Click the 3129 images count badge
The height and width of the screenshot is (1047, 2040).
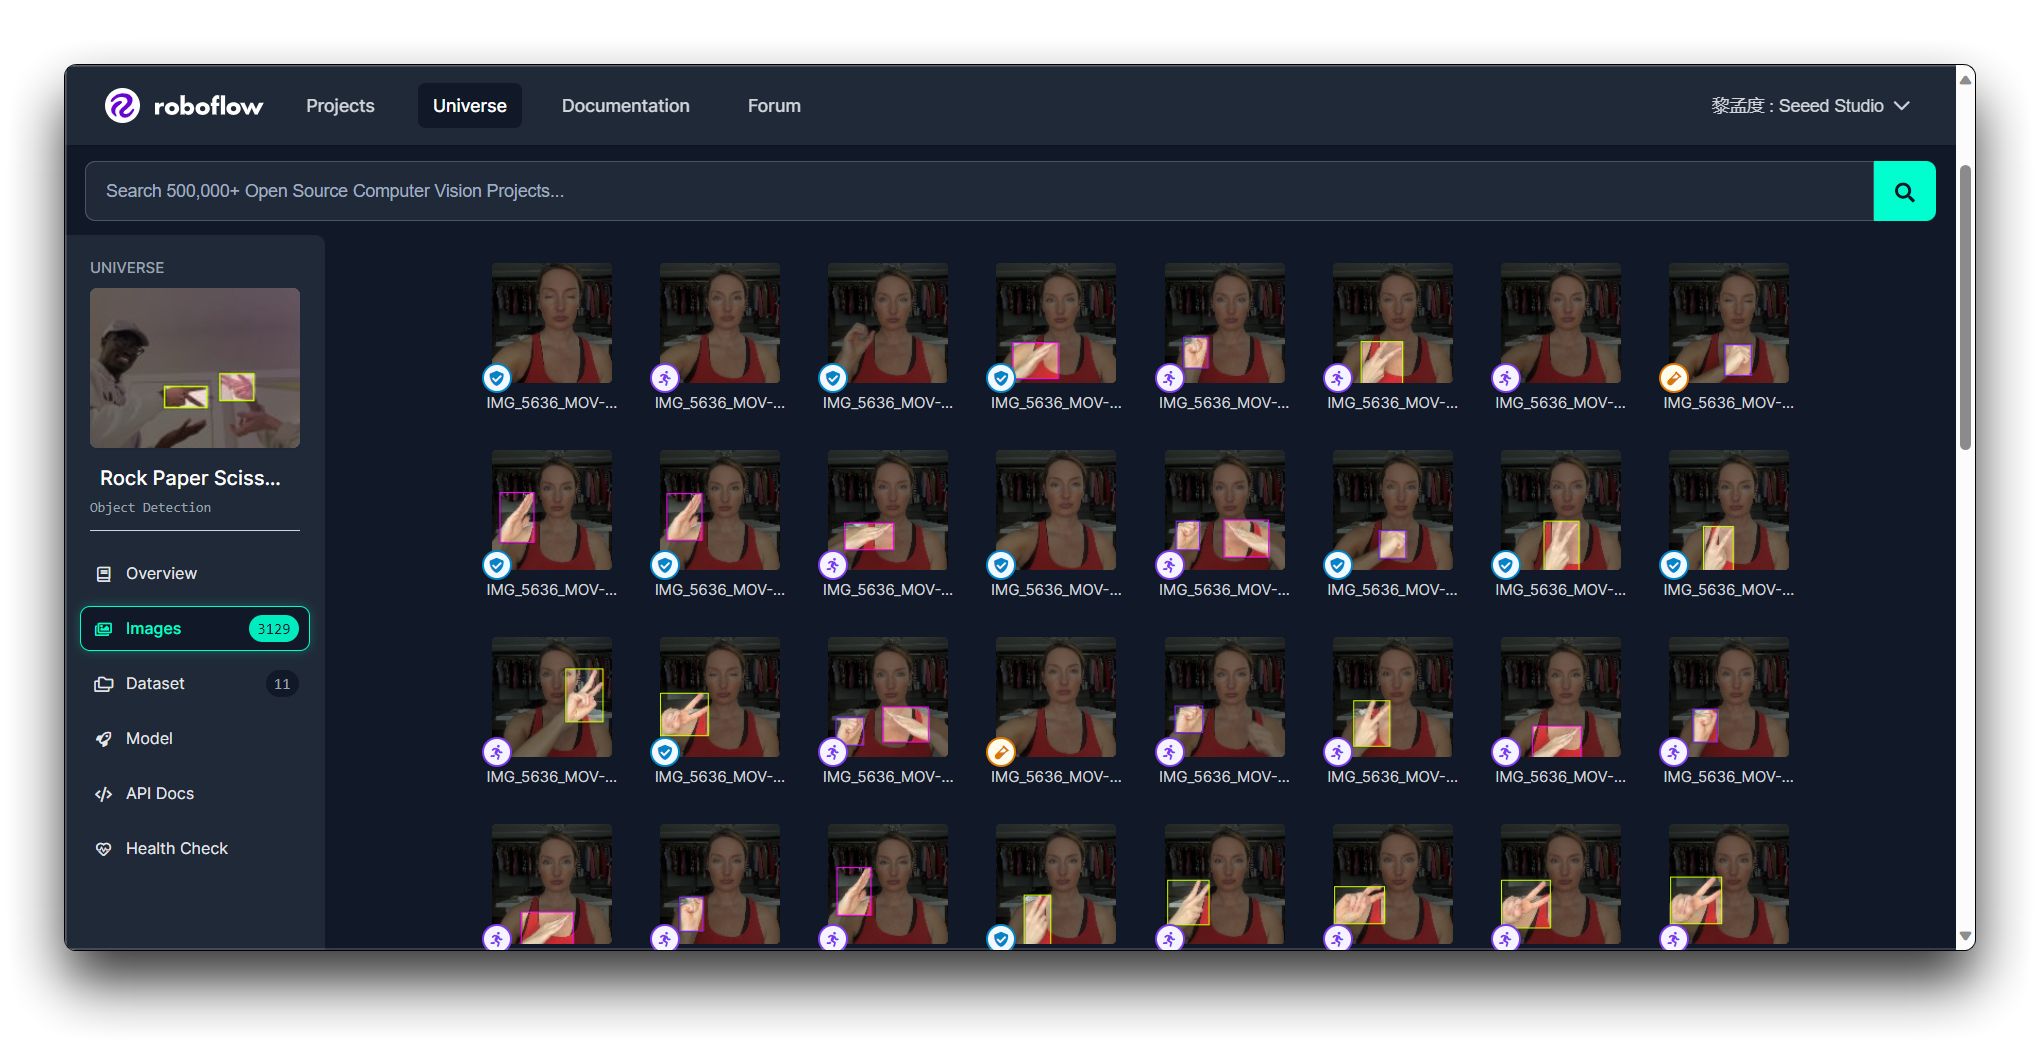[273, 629]
